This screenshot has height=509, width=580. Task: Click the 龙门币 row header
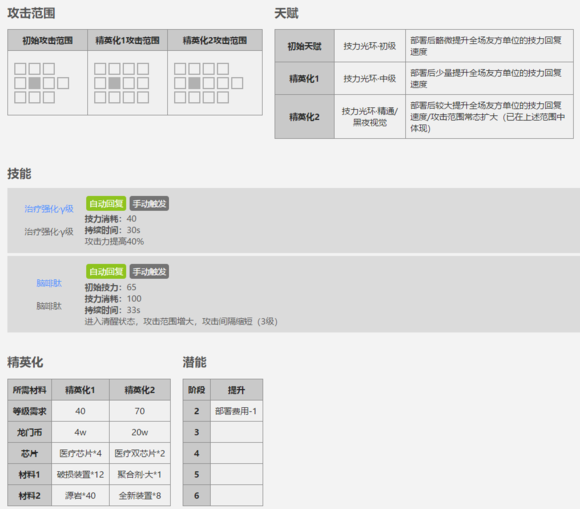[x=30, y=432]
